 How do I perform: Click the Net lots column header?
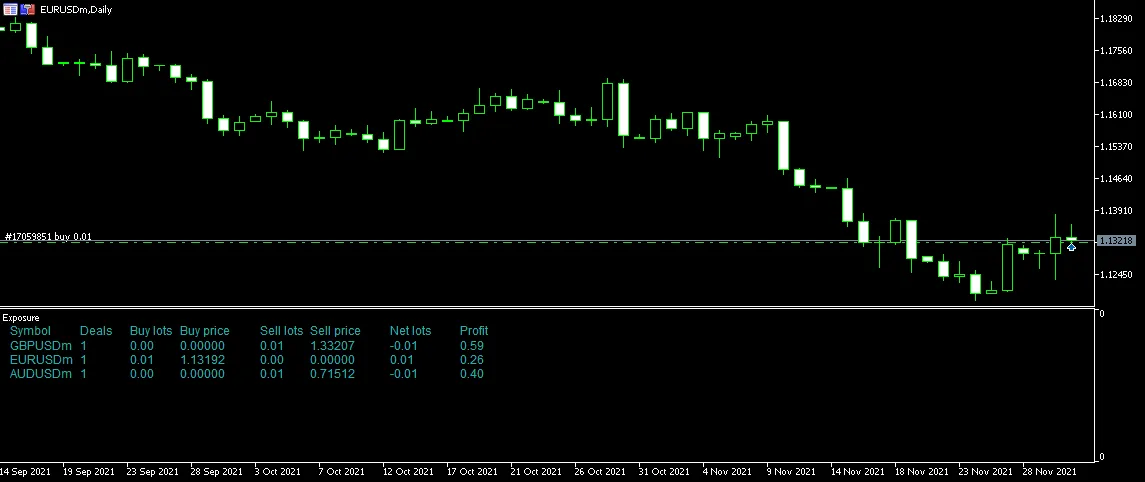tap(410, 331)
